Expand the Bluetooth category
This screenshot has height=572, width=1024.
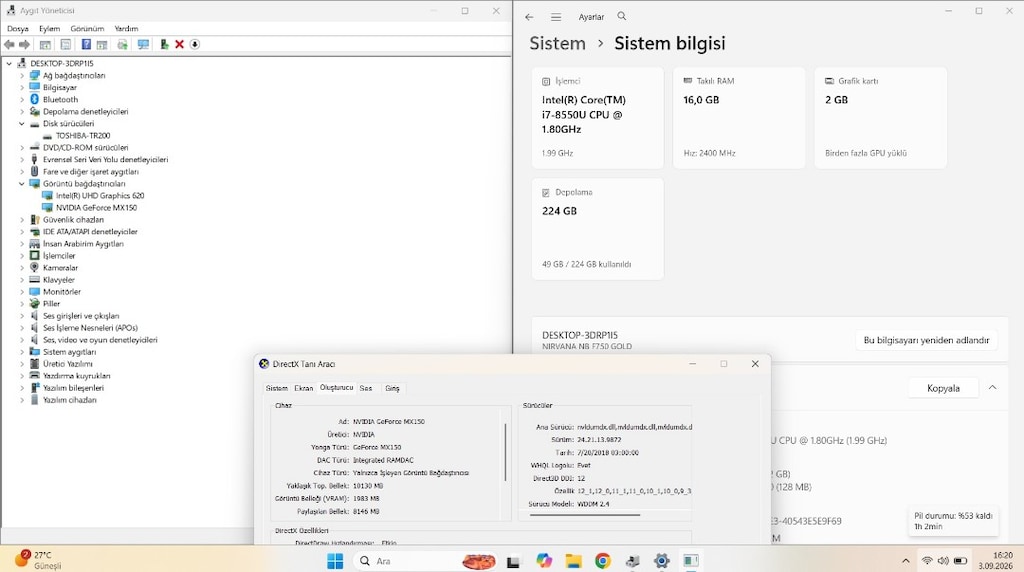pyautogui.click(x=22, y=99)
